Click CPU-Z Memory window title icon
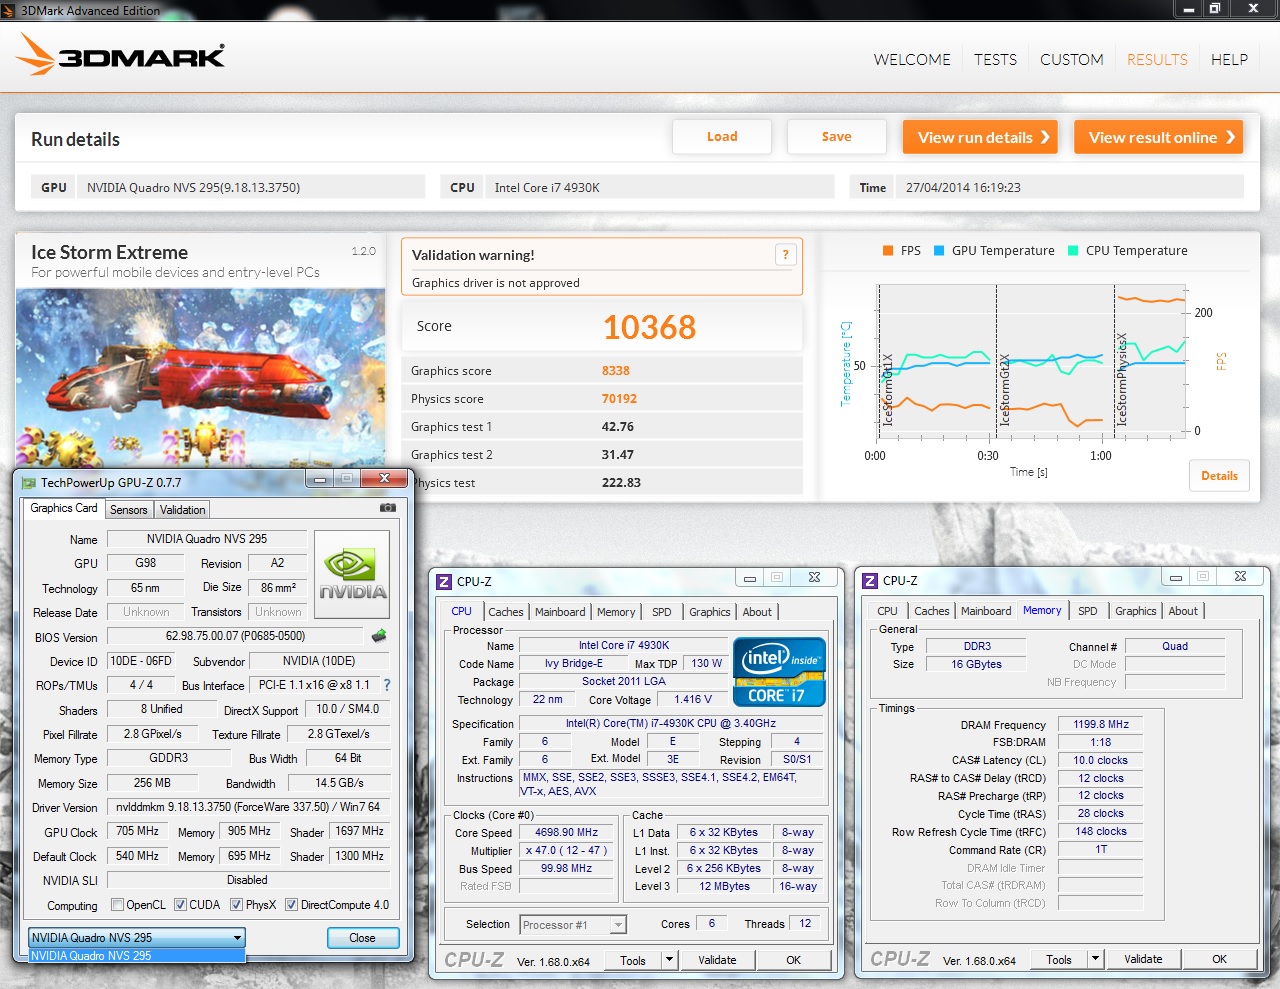The image size is (1280, 989). (x=871, y=581)
